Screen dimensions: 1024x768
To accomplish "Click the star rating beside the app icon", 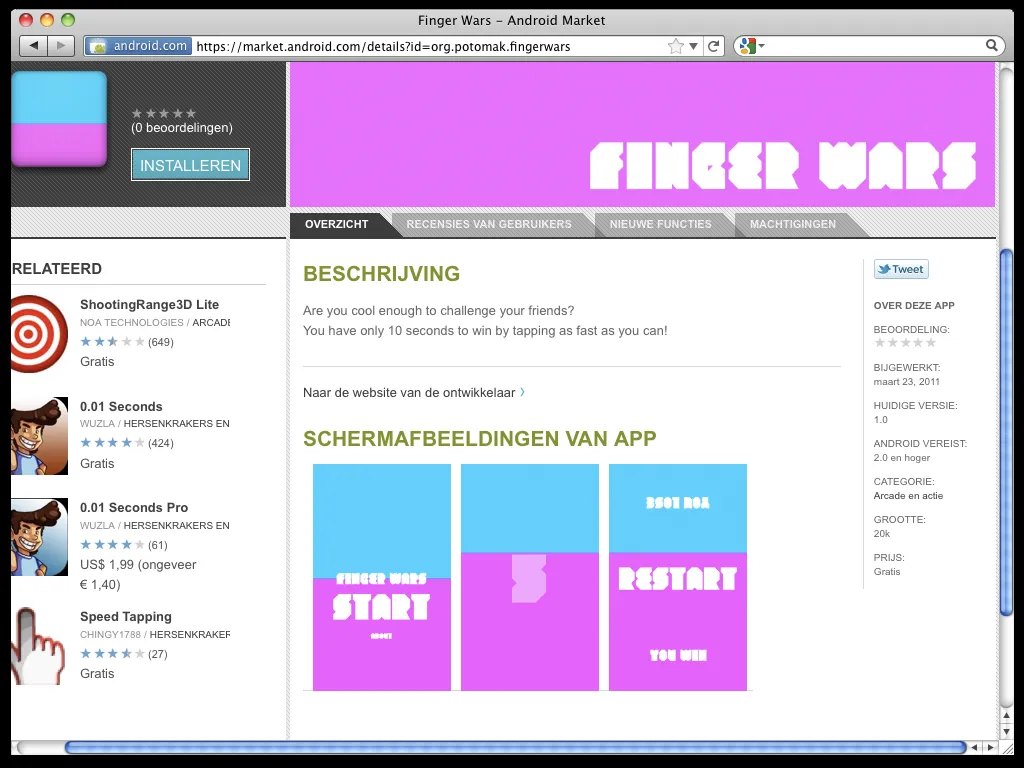I will click(x=163, y=114).
